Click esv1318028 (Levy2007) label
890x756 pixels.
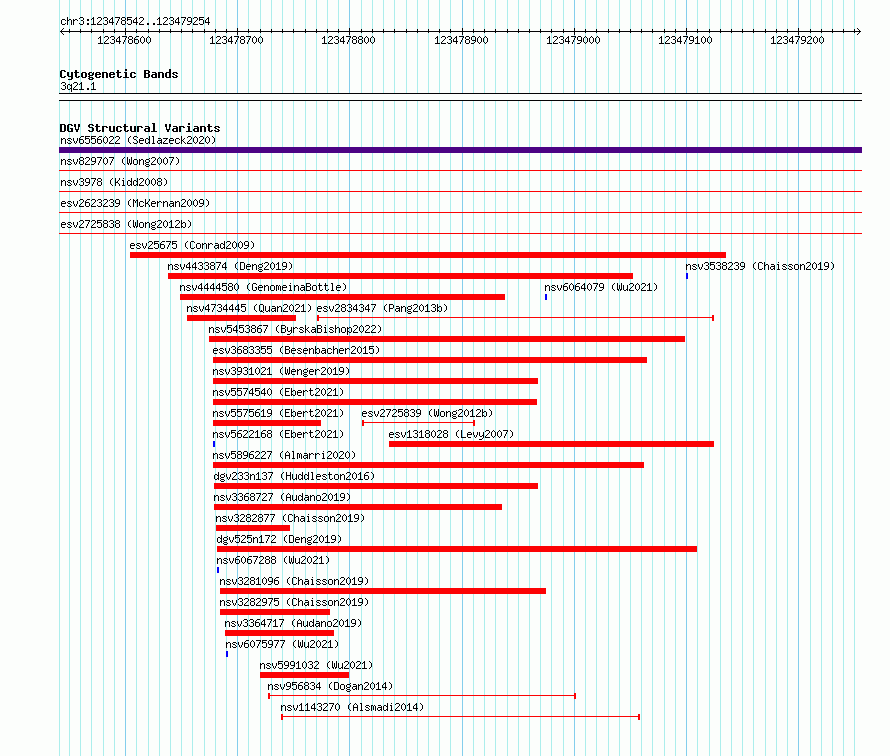(x=451, y=434)
